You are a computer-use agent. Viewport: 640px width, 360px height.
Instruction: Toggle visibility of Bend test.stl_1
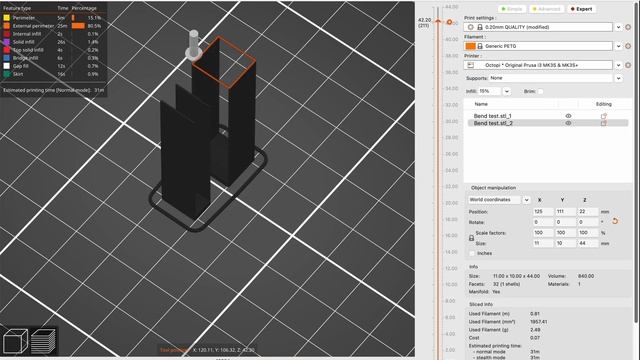tap(568, 116)
